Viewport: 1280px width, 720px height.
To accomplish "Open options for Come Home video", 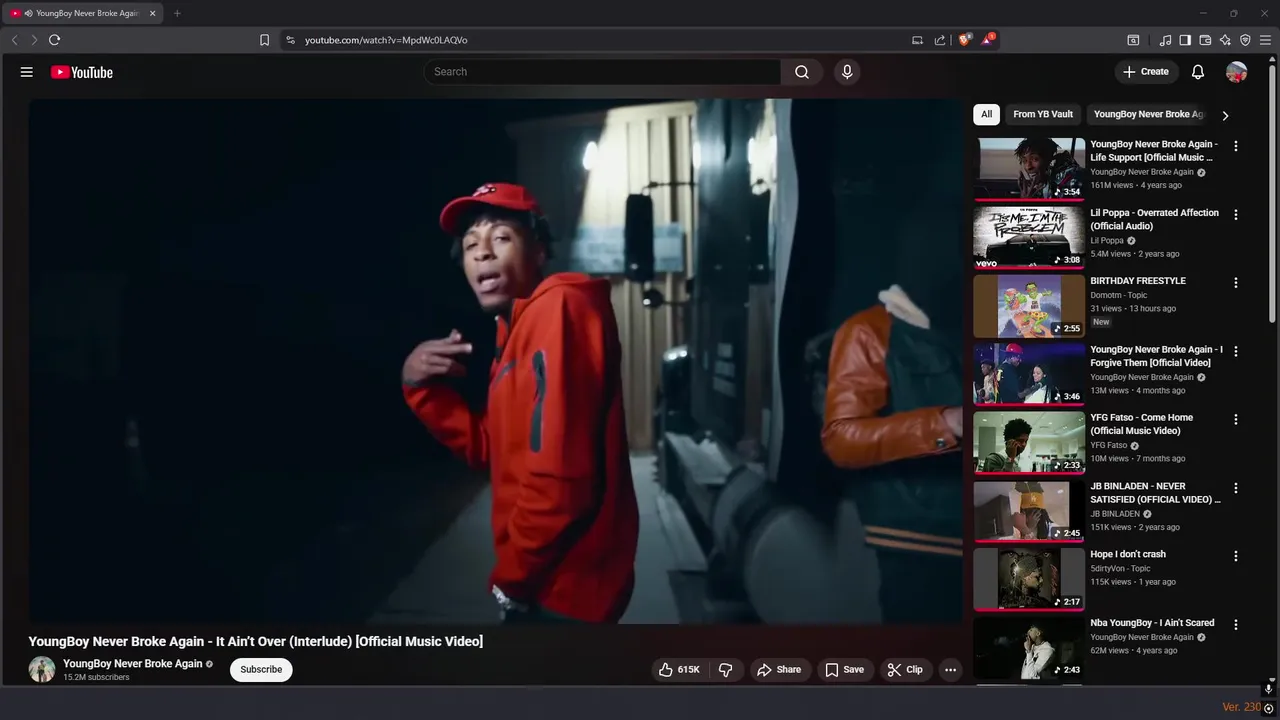I will pos(1236,420).
